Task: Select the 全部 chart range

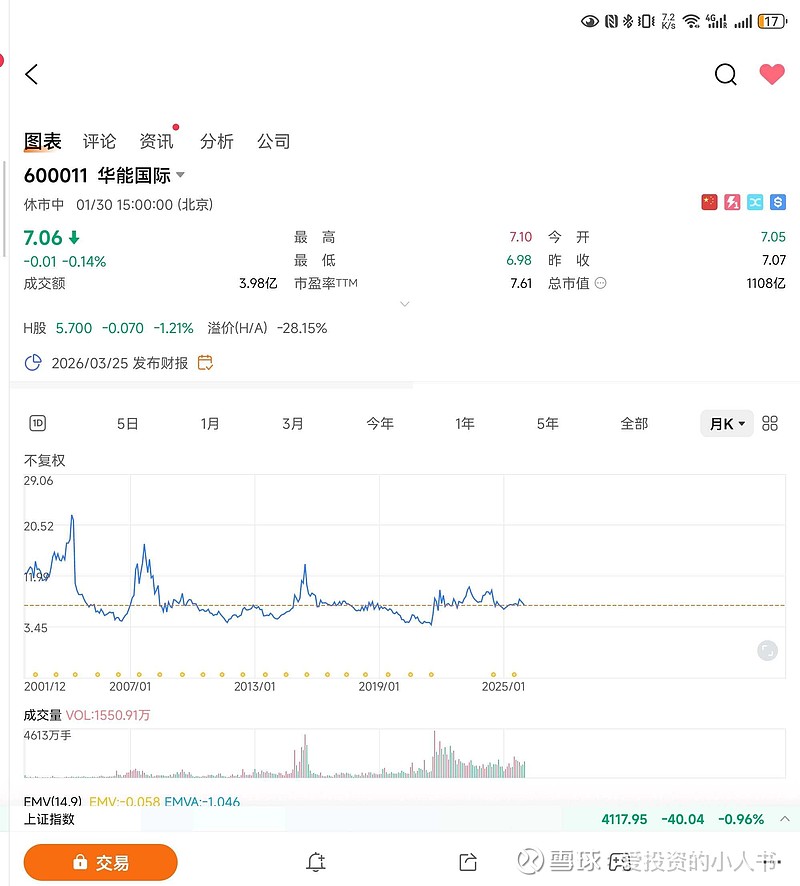Action: point(634,423)
